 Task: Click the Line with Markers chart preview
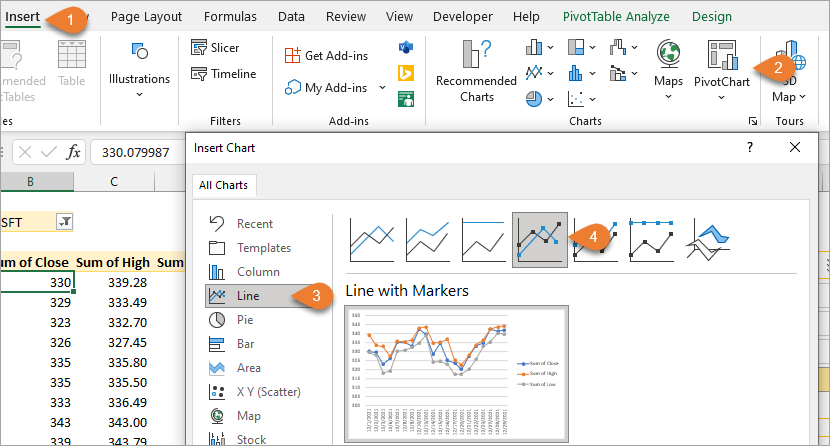(x=456, y=372)
